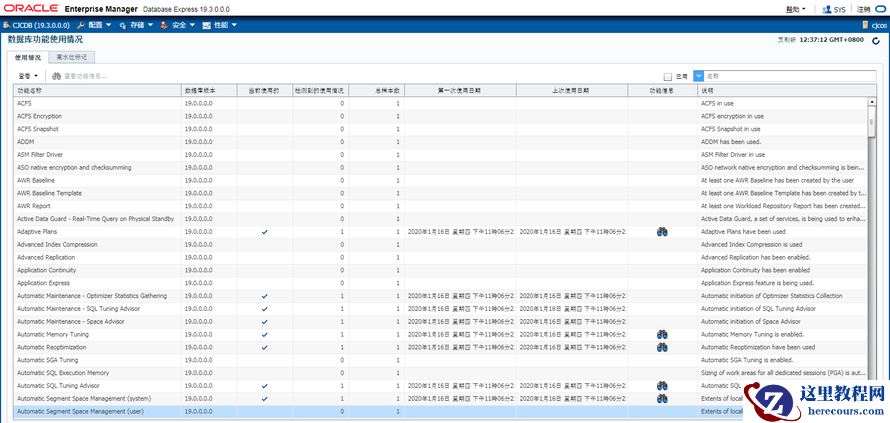Click the CJCDB database icon

pyautogui.click(x=7, y=24)
